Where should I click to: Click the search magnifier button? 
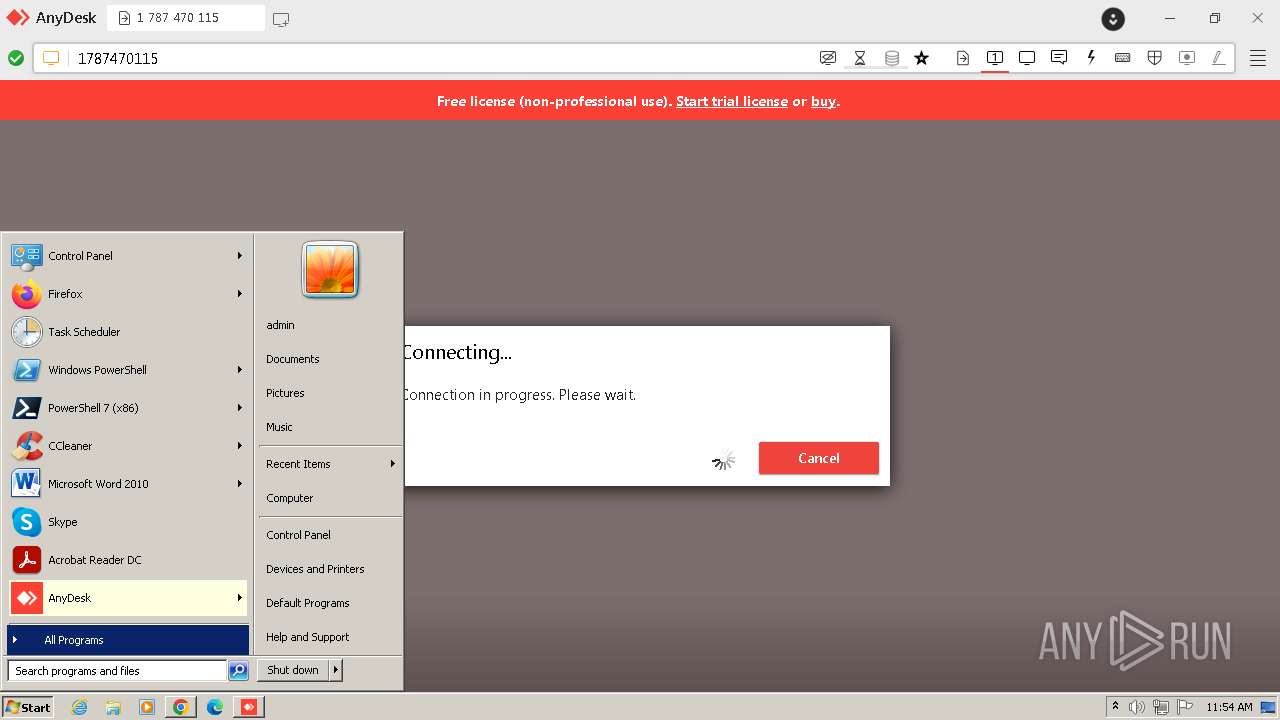238,671
